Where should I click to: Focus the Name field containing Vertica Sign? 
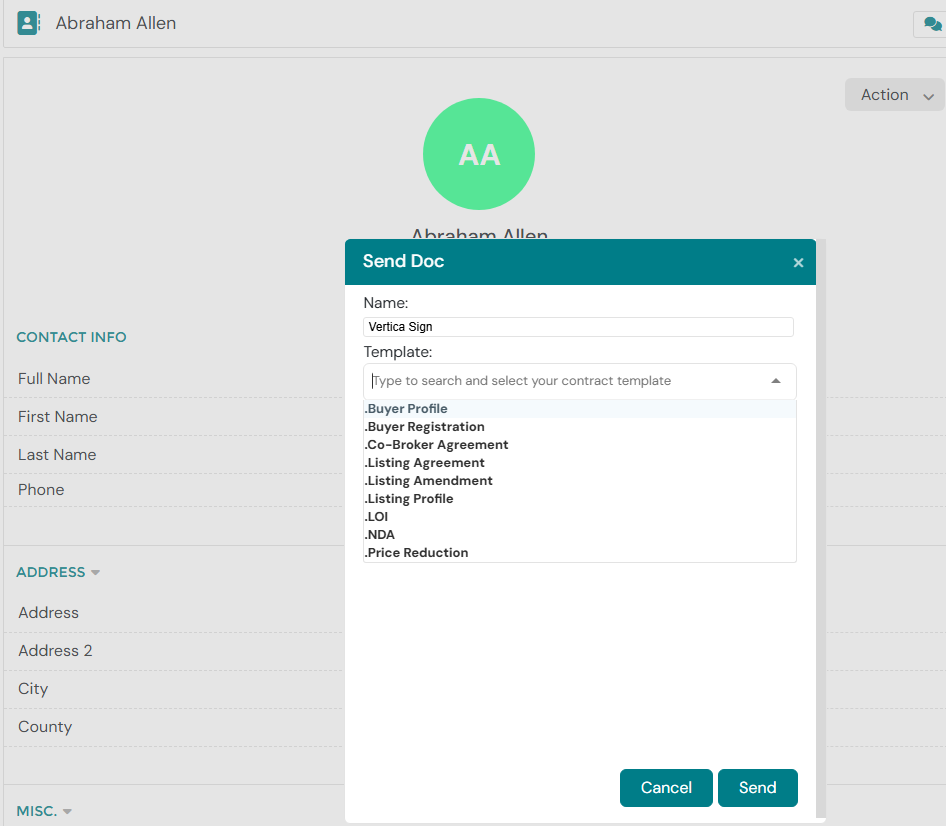click(x=578, y=327)
